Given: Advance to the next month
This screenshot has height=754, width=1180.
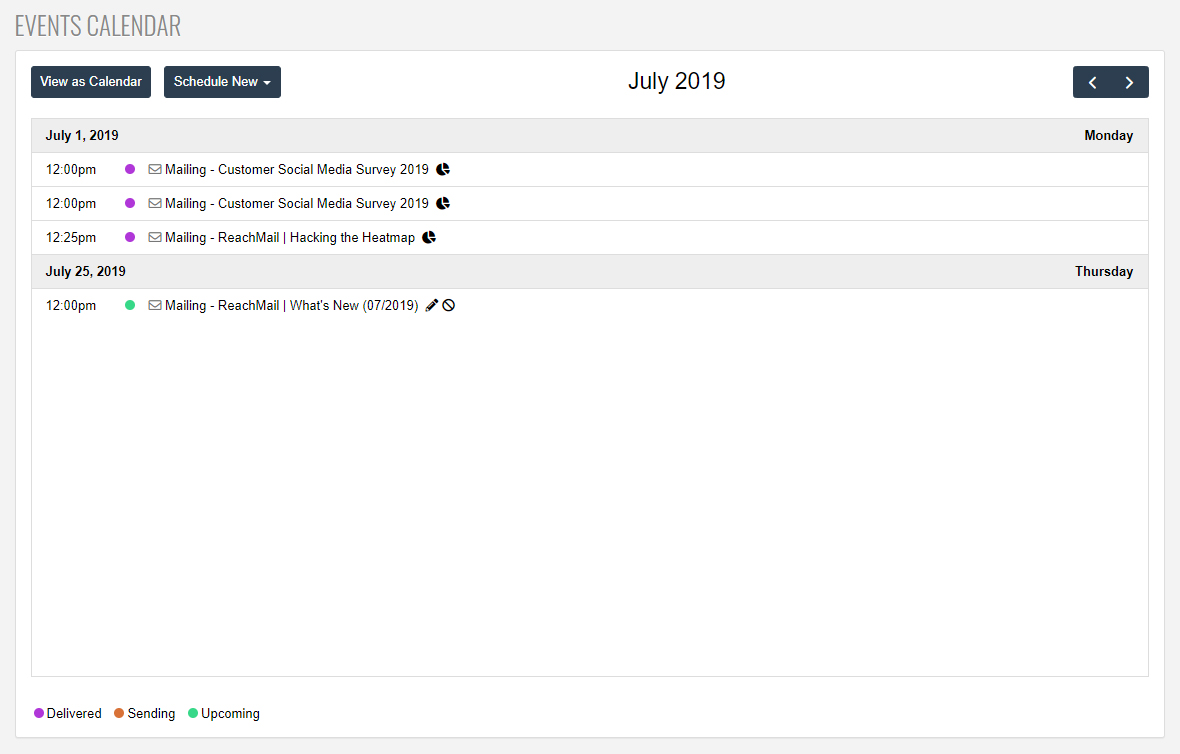Looking at the screenshot, I should click(x=1130, y=82).
